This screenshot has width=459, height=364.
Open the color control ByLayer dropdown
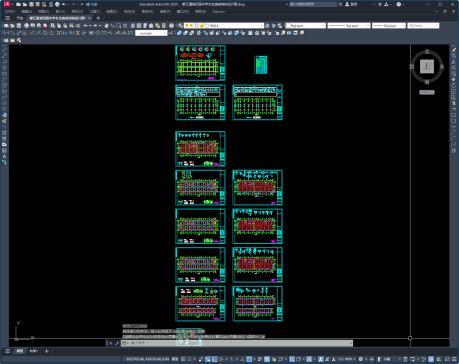(x=306, y=26)
